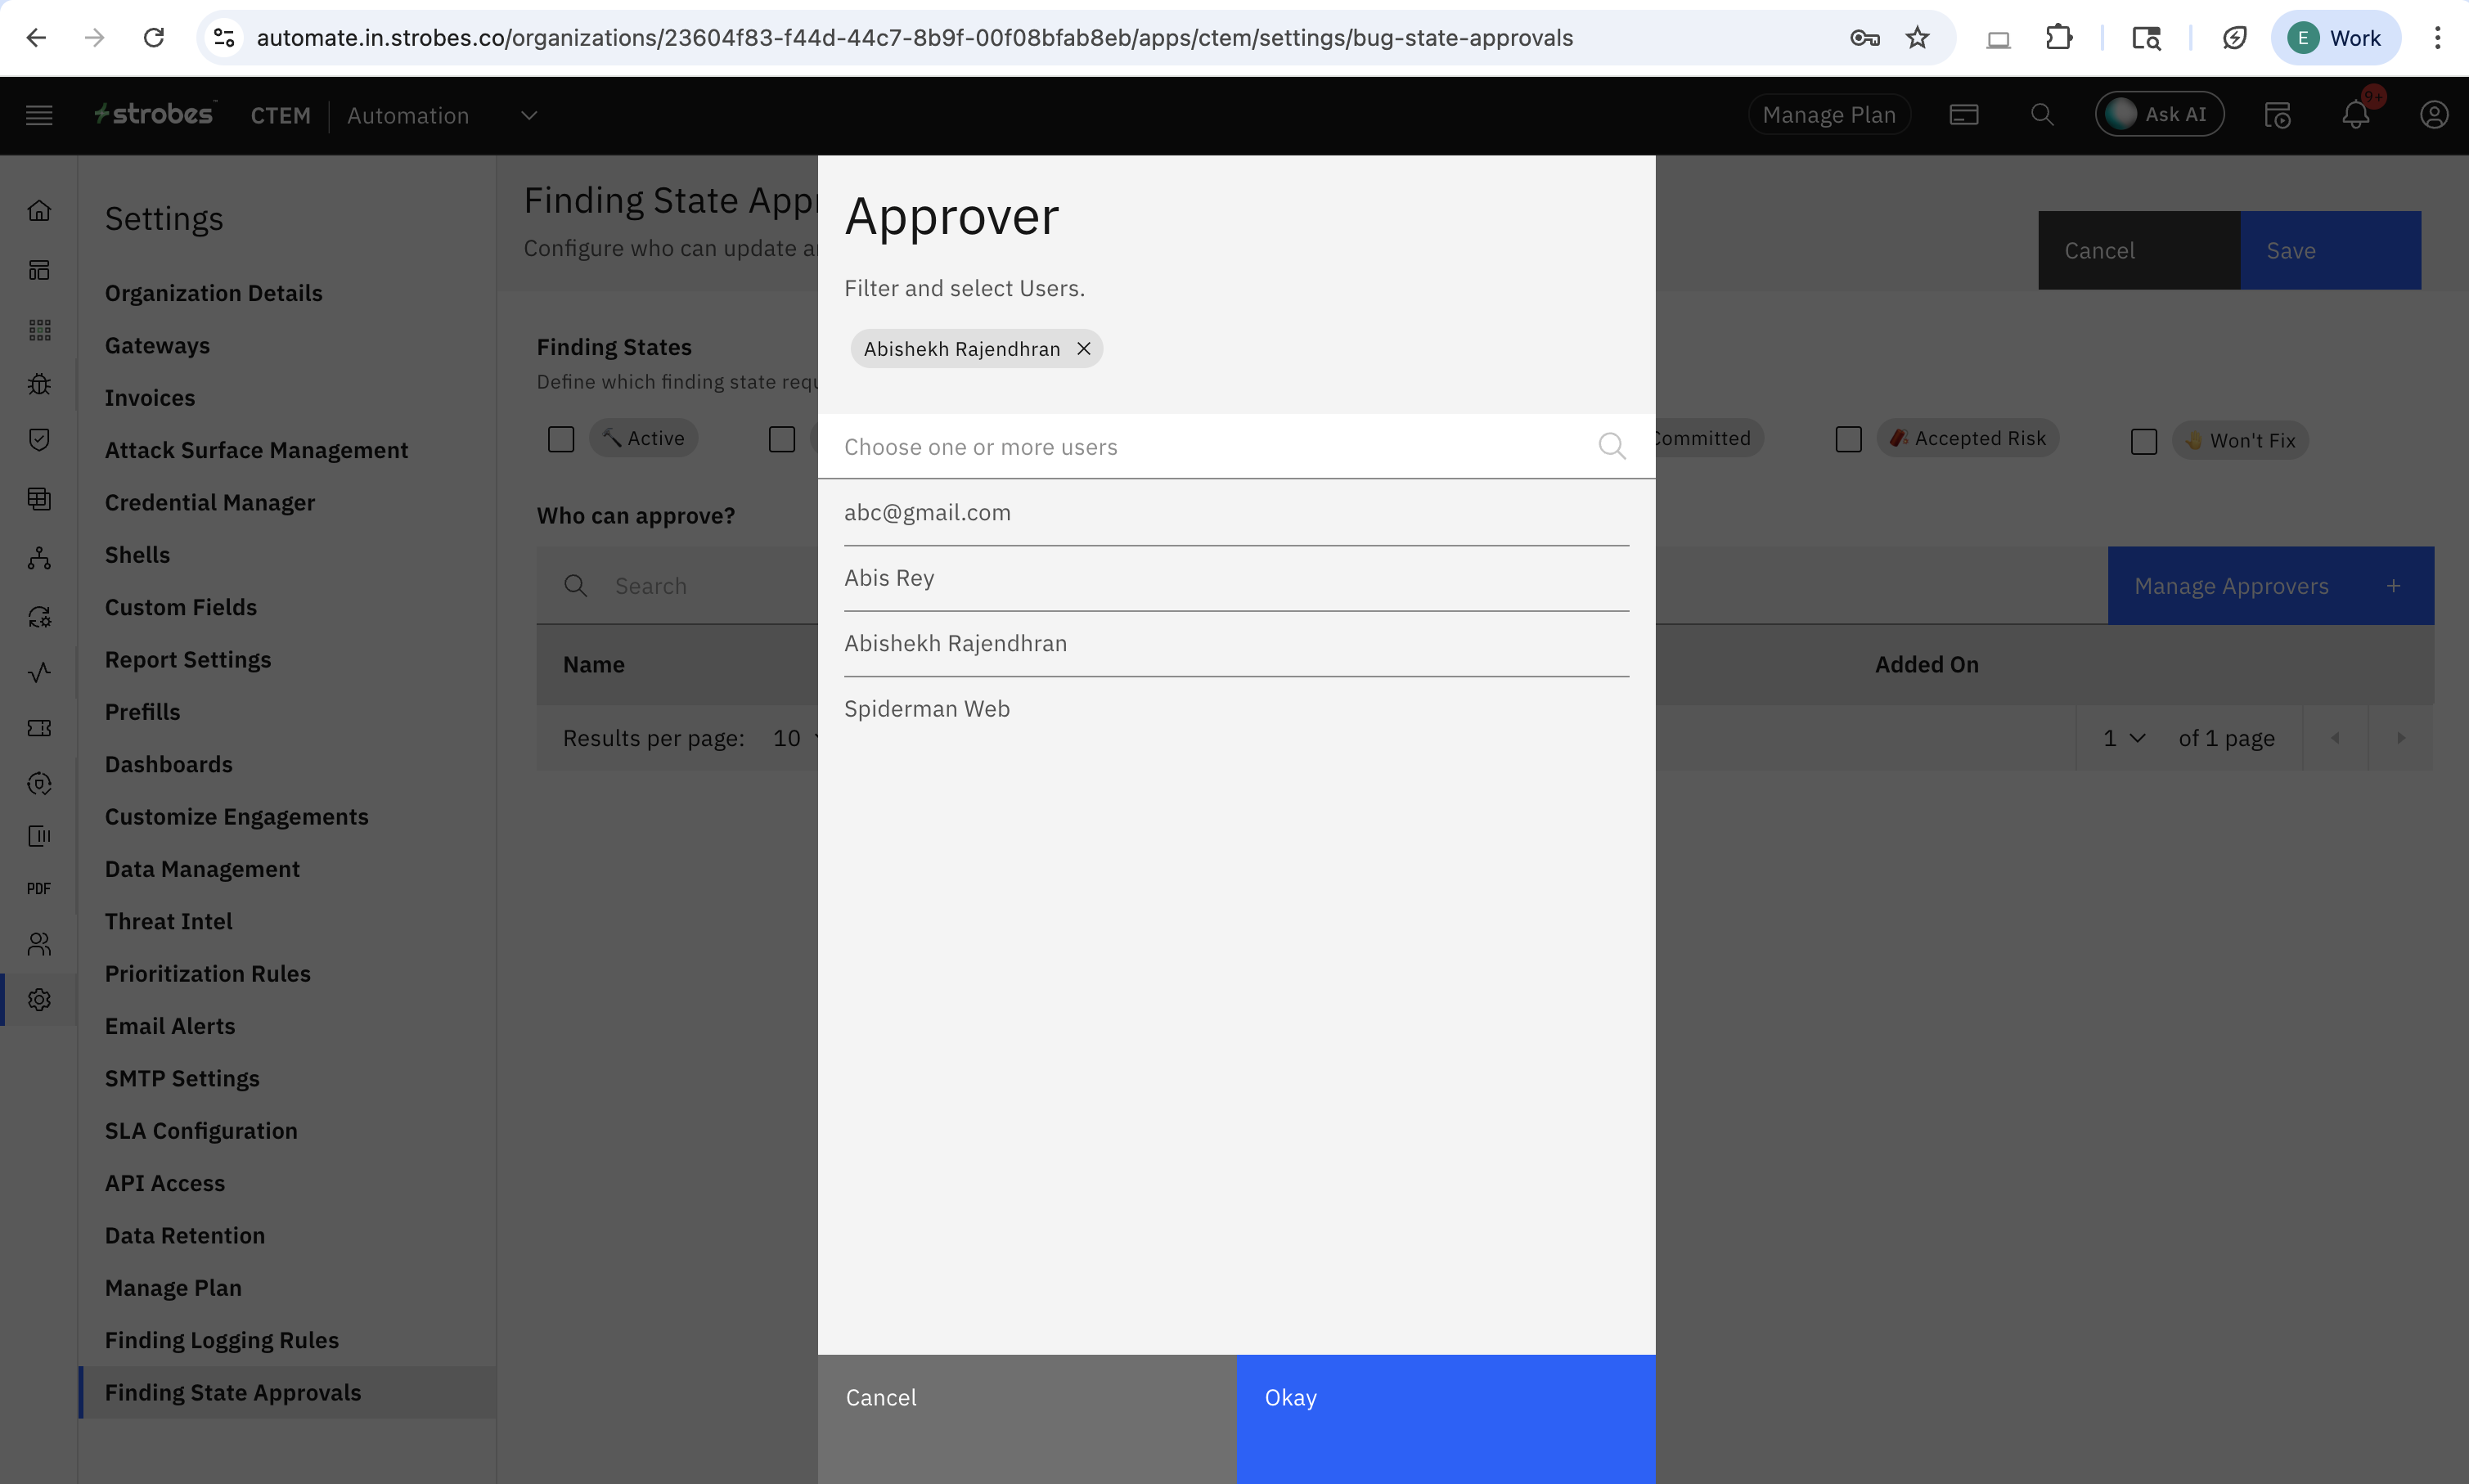Open SLA Configuration settings menu item
This screenshot has height=1484, width=2469.
(201, 1130)
